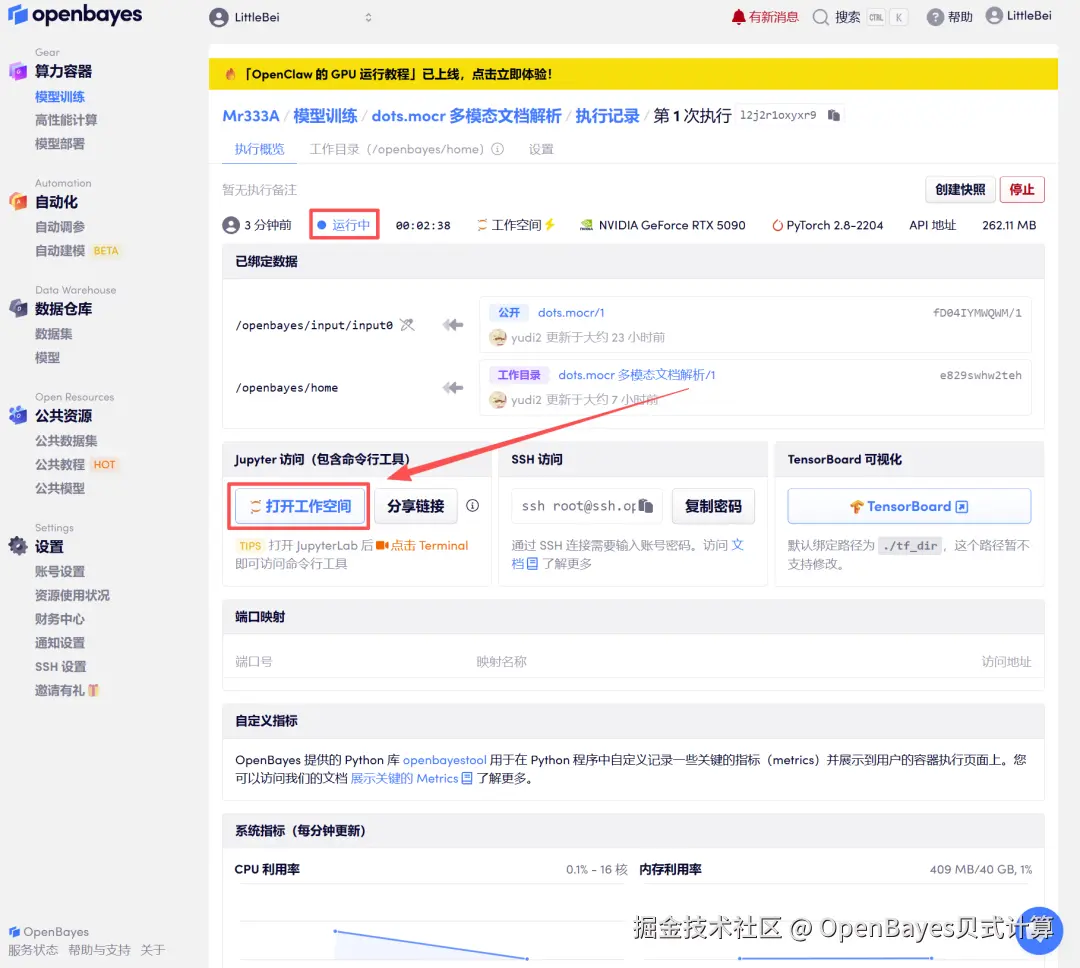The image size is (1080, 968).
Task: Click the 打开工作空间 button
Action: 300,506
